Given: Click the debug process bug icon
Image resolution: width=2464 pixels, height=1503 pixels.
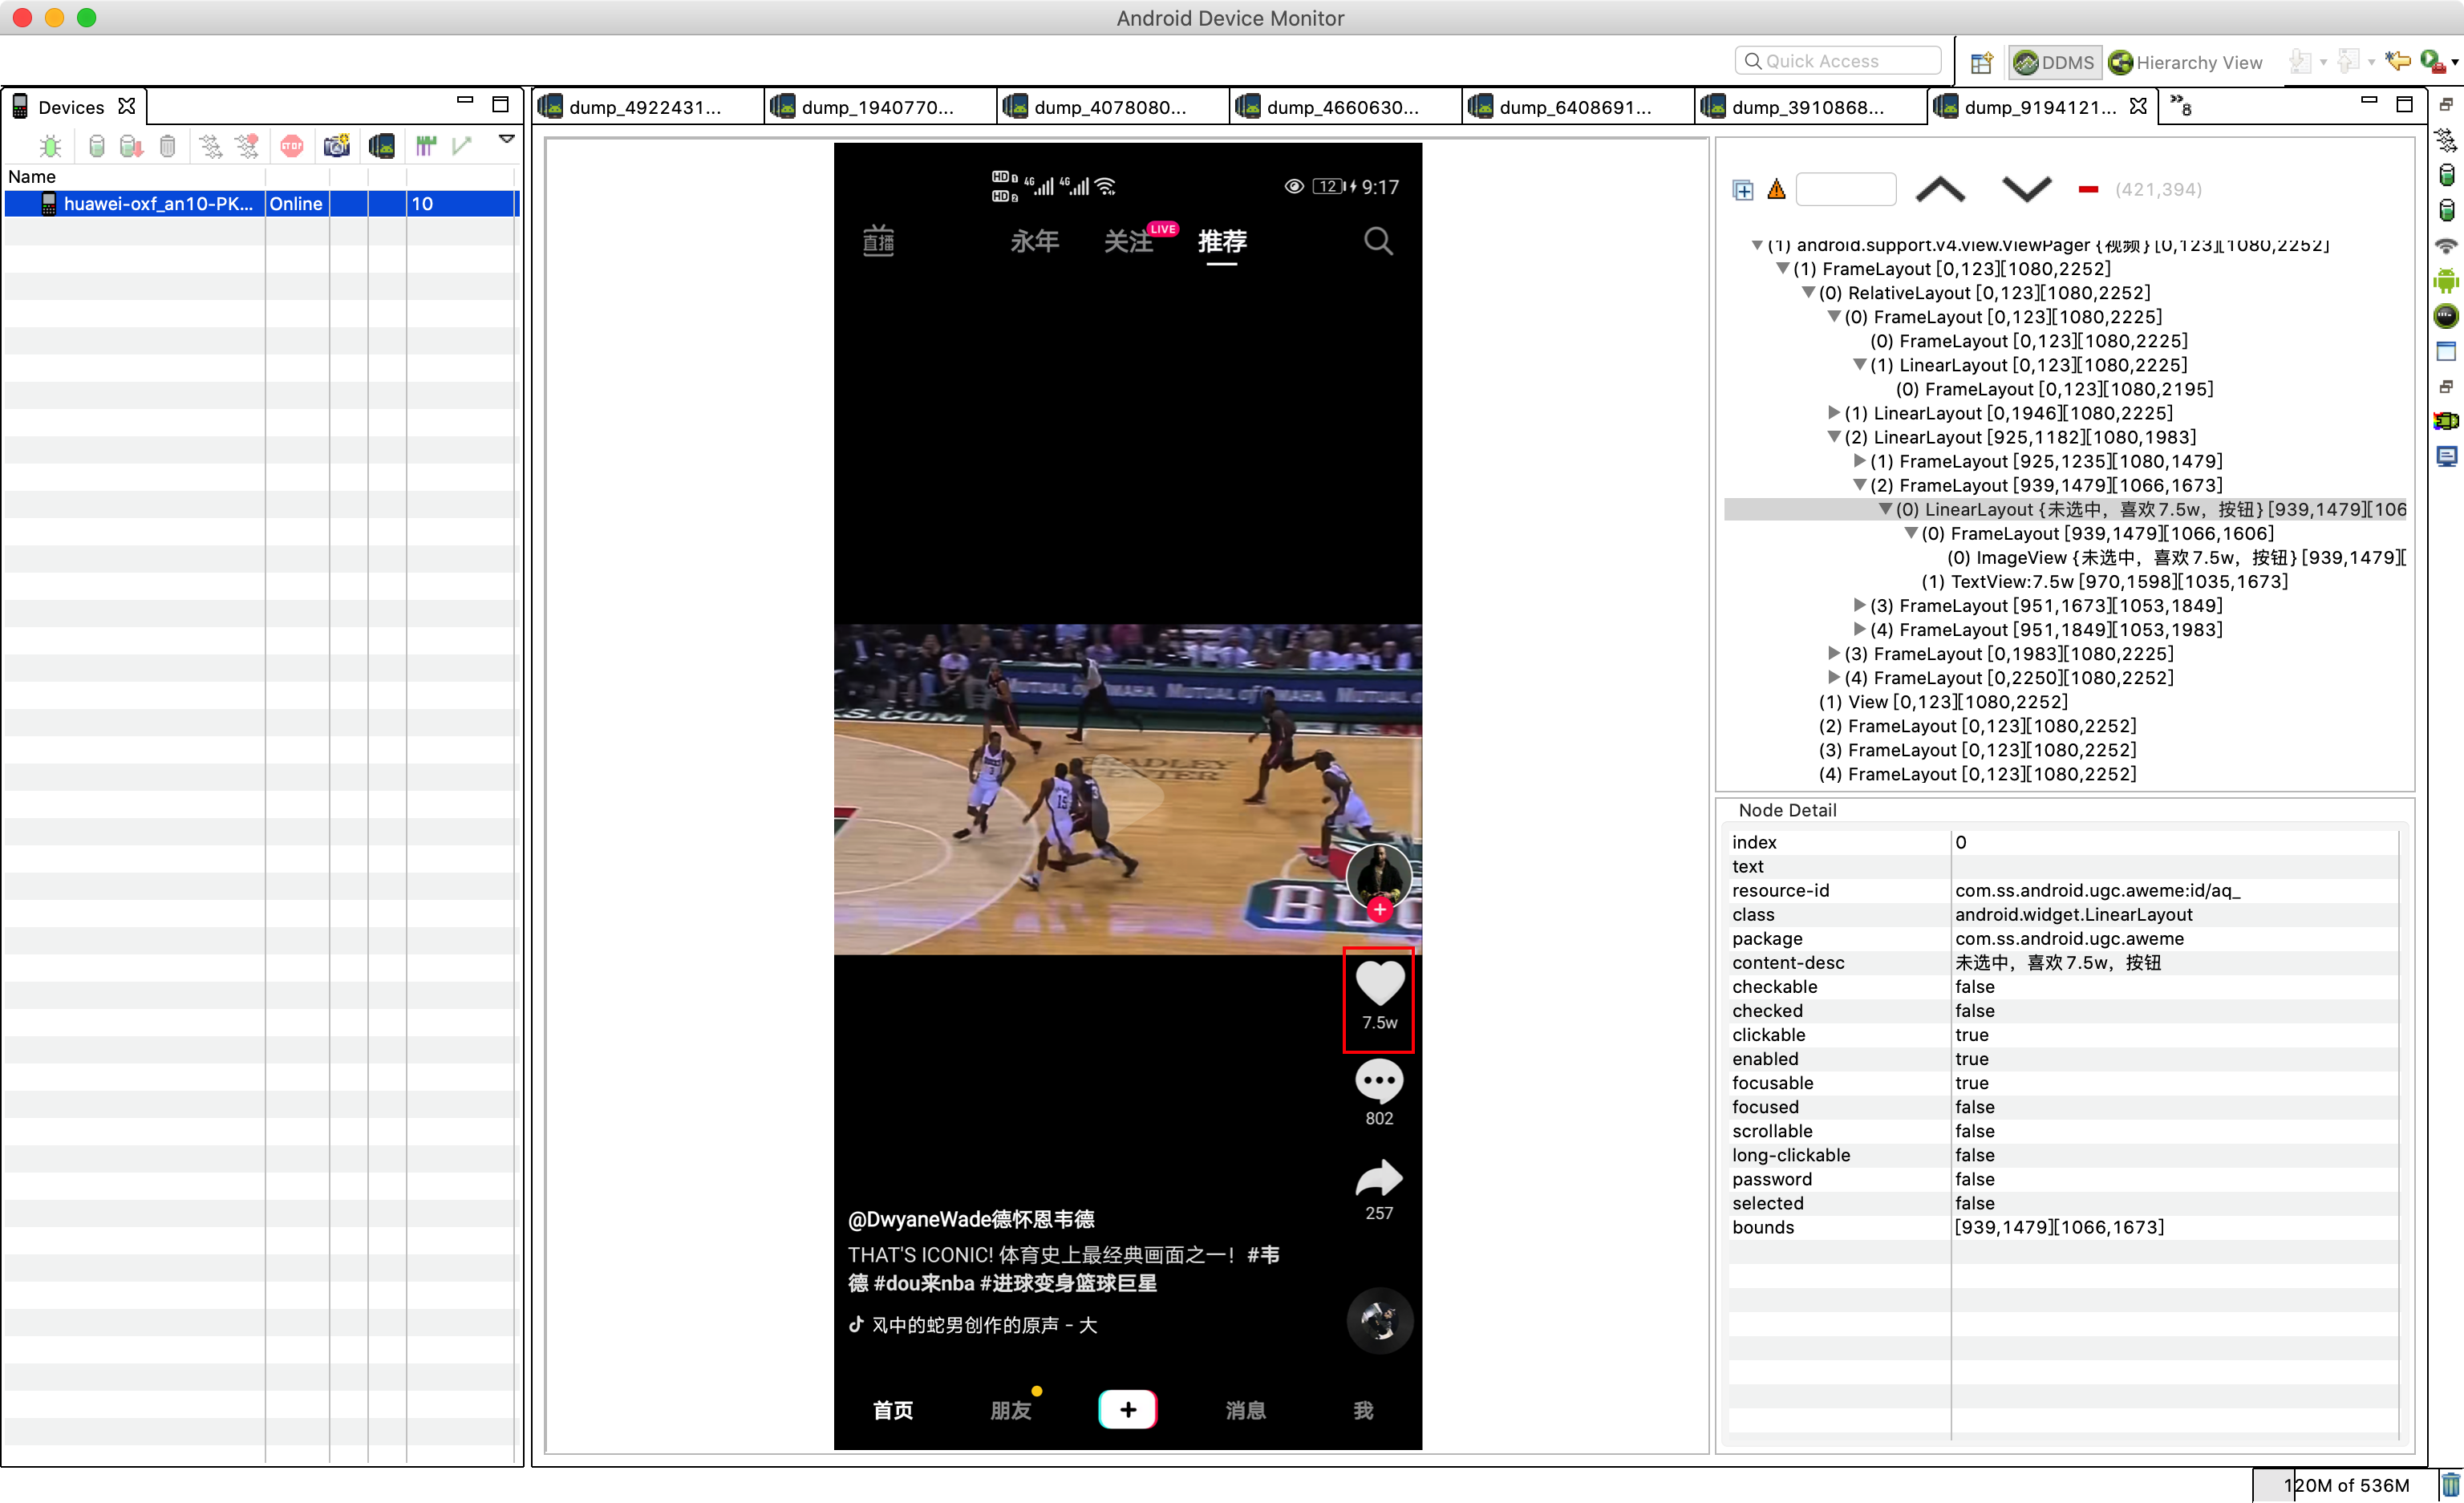Looking at the screenshot, I should tap(50, 146).
